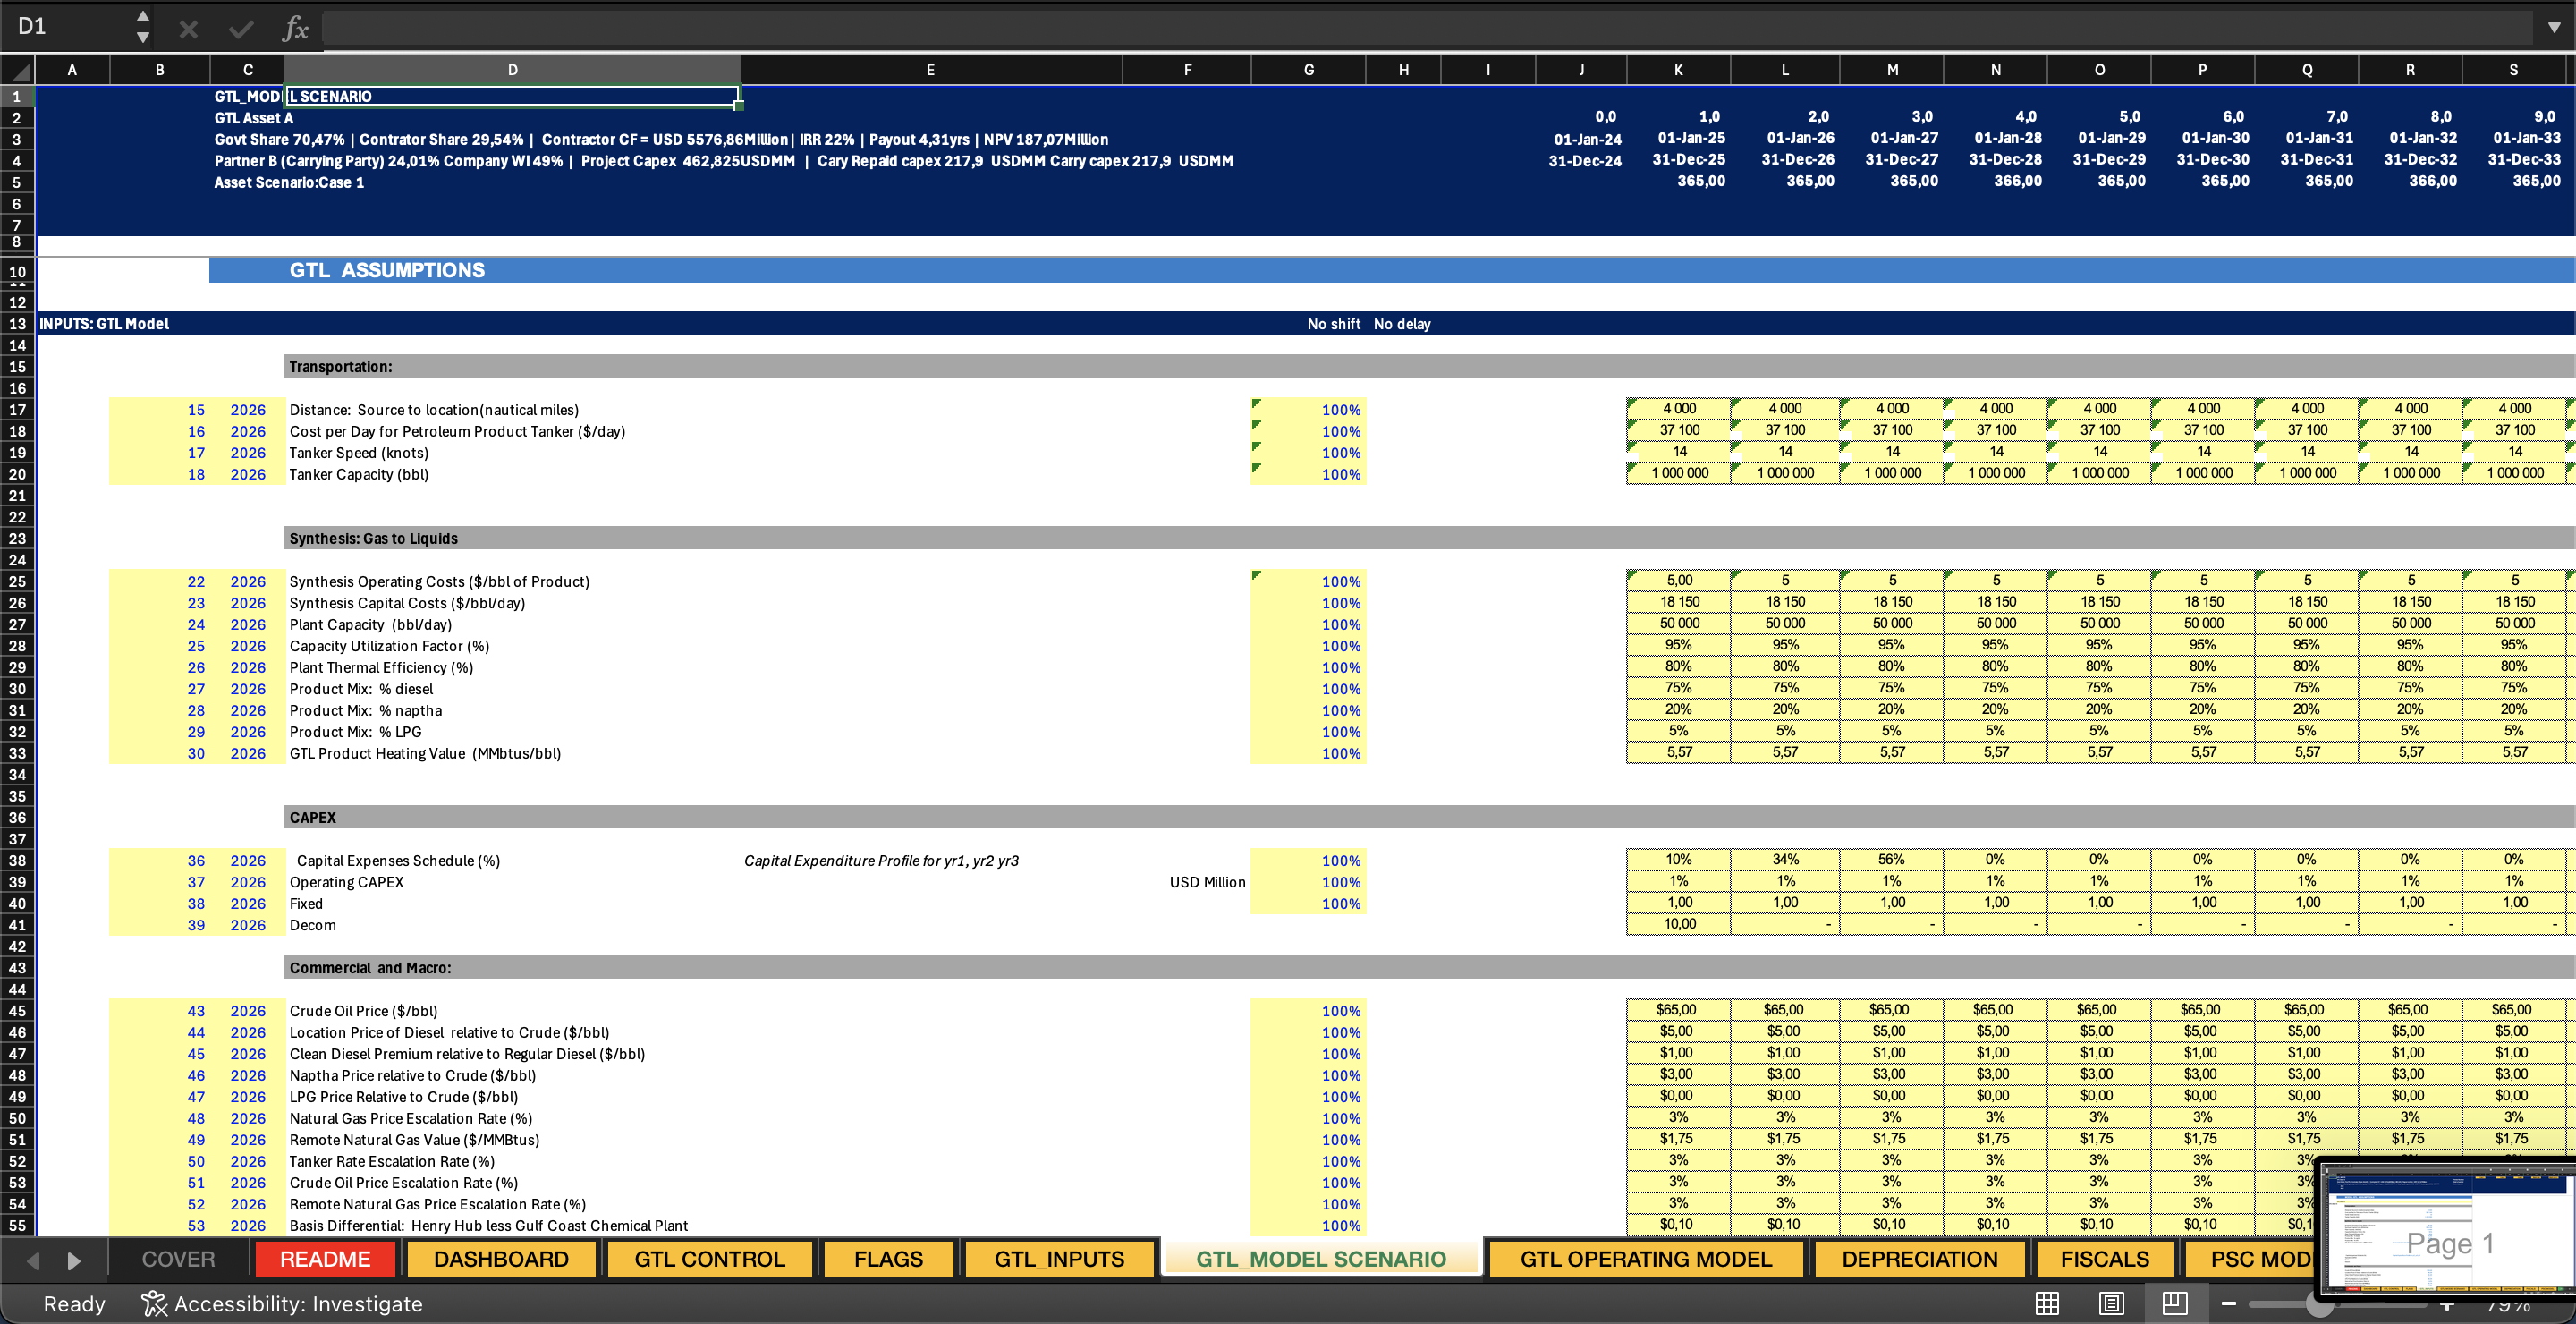Open the FISCALS sheet tab
This screenshot has height=1324, width=2576.
(x=2104, y=1259)
